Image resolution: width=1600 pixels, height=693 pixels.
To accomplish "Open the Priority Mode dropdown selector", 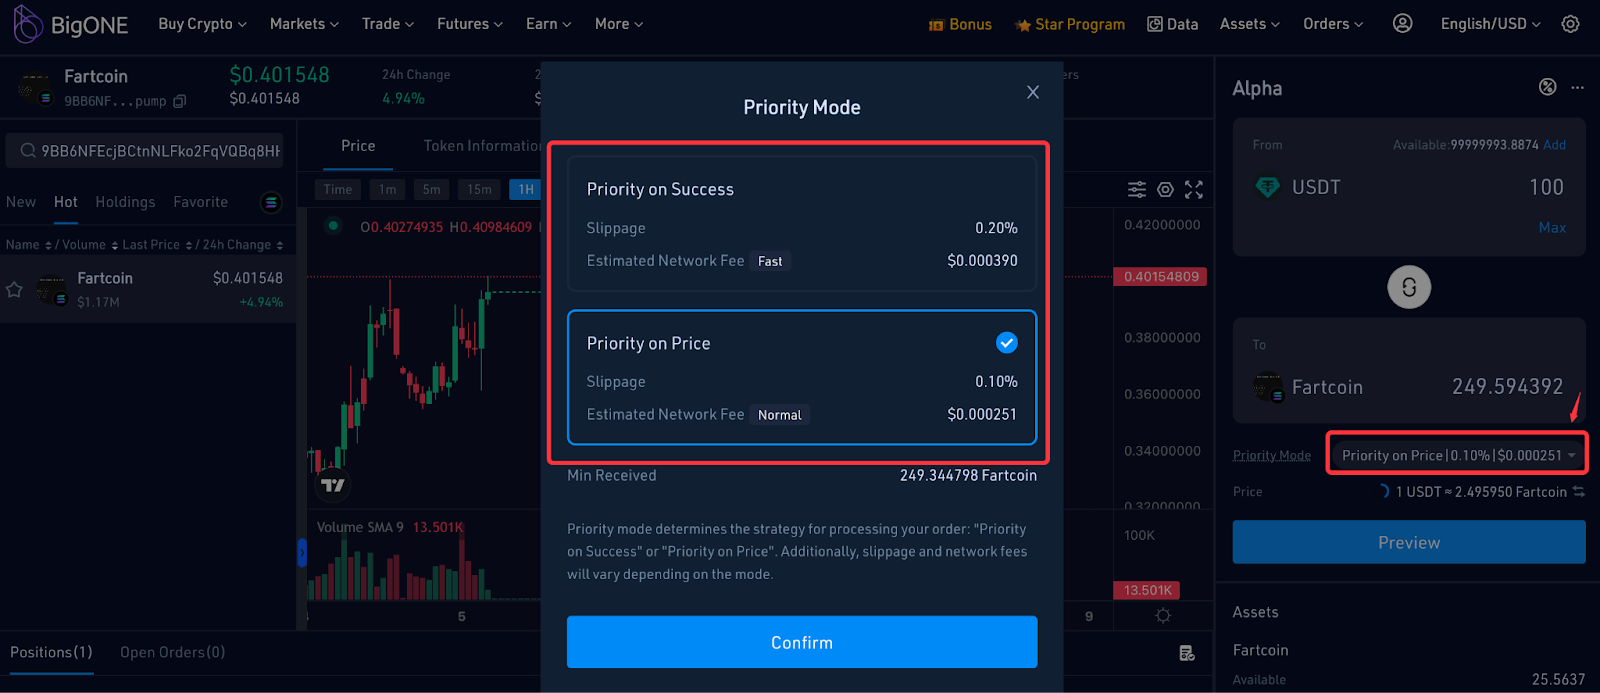I will coord(1456,455).
